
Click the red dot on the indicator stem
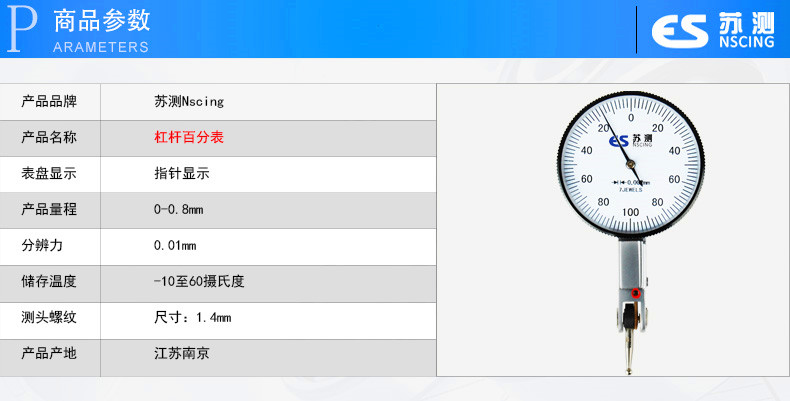(x=636, y=293)
